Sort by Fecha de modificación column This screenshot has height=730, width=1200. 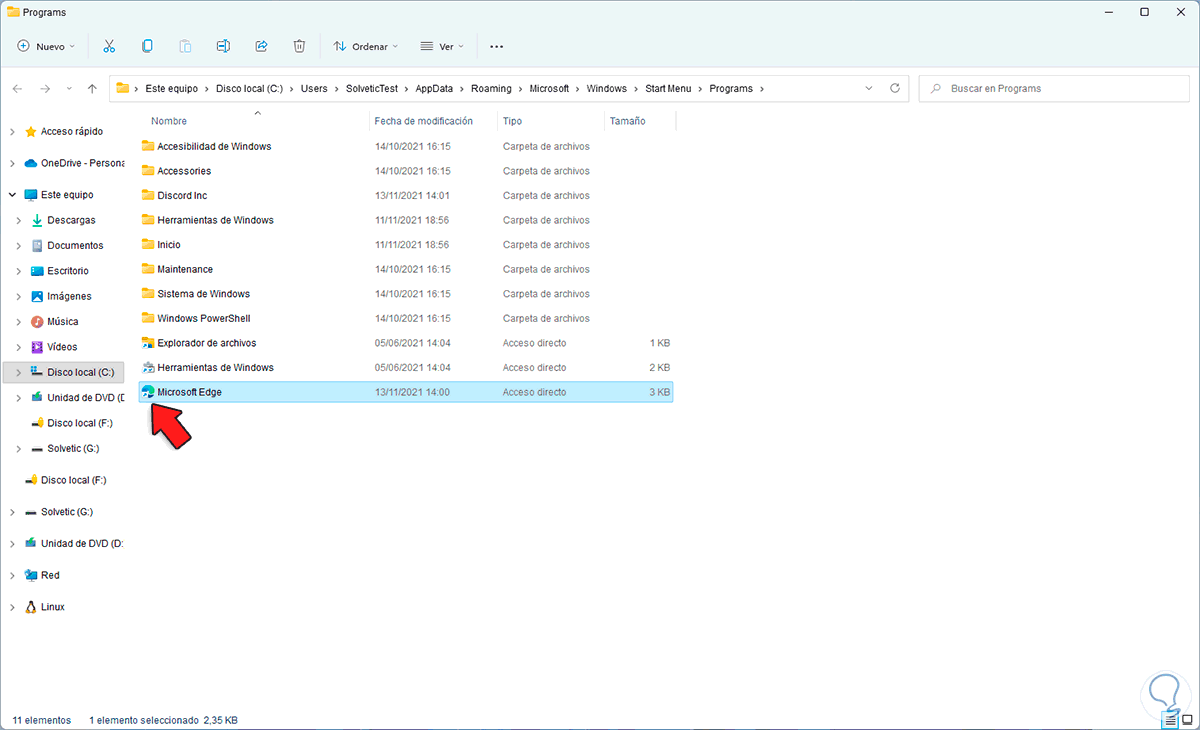(423, 121)
